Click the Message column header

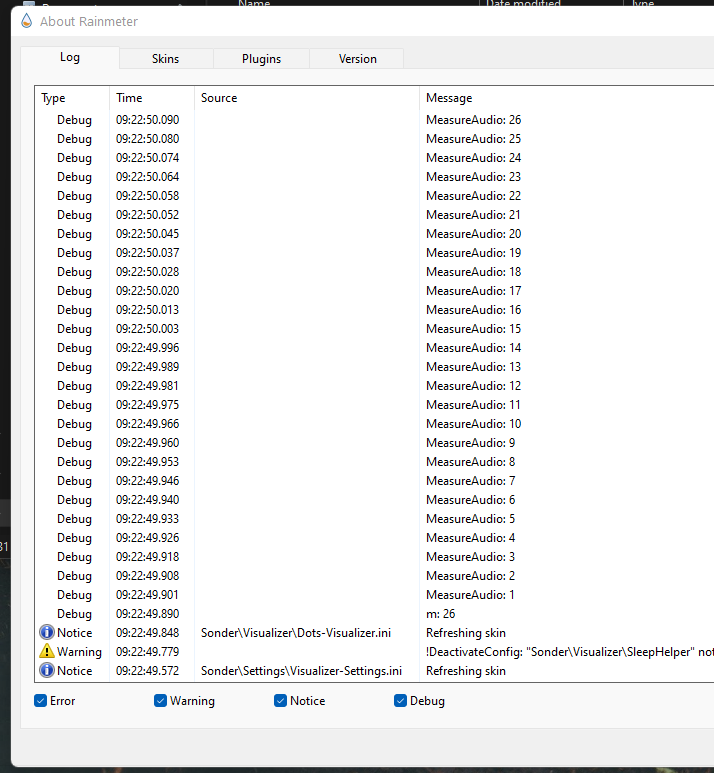(567, 98)
